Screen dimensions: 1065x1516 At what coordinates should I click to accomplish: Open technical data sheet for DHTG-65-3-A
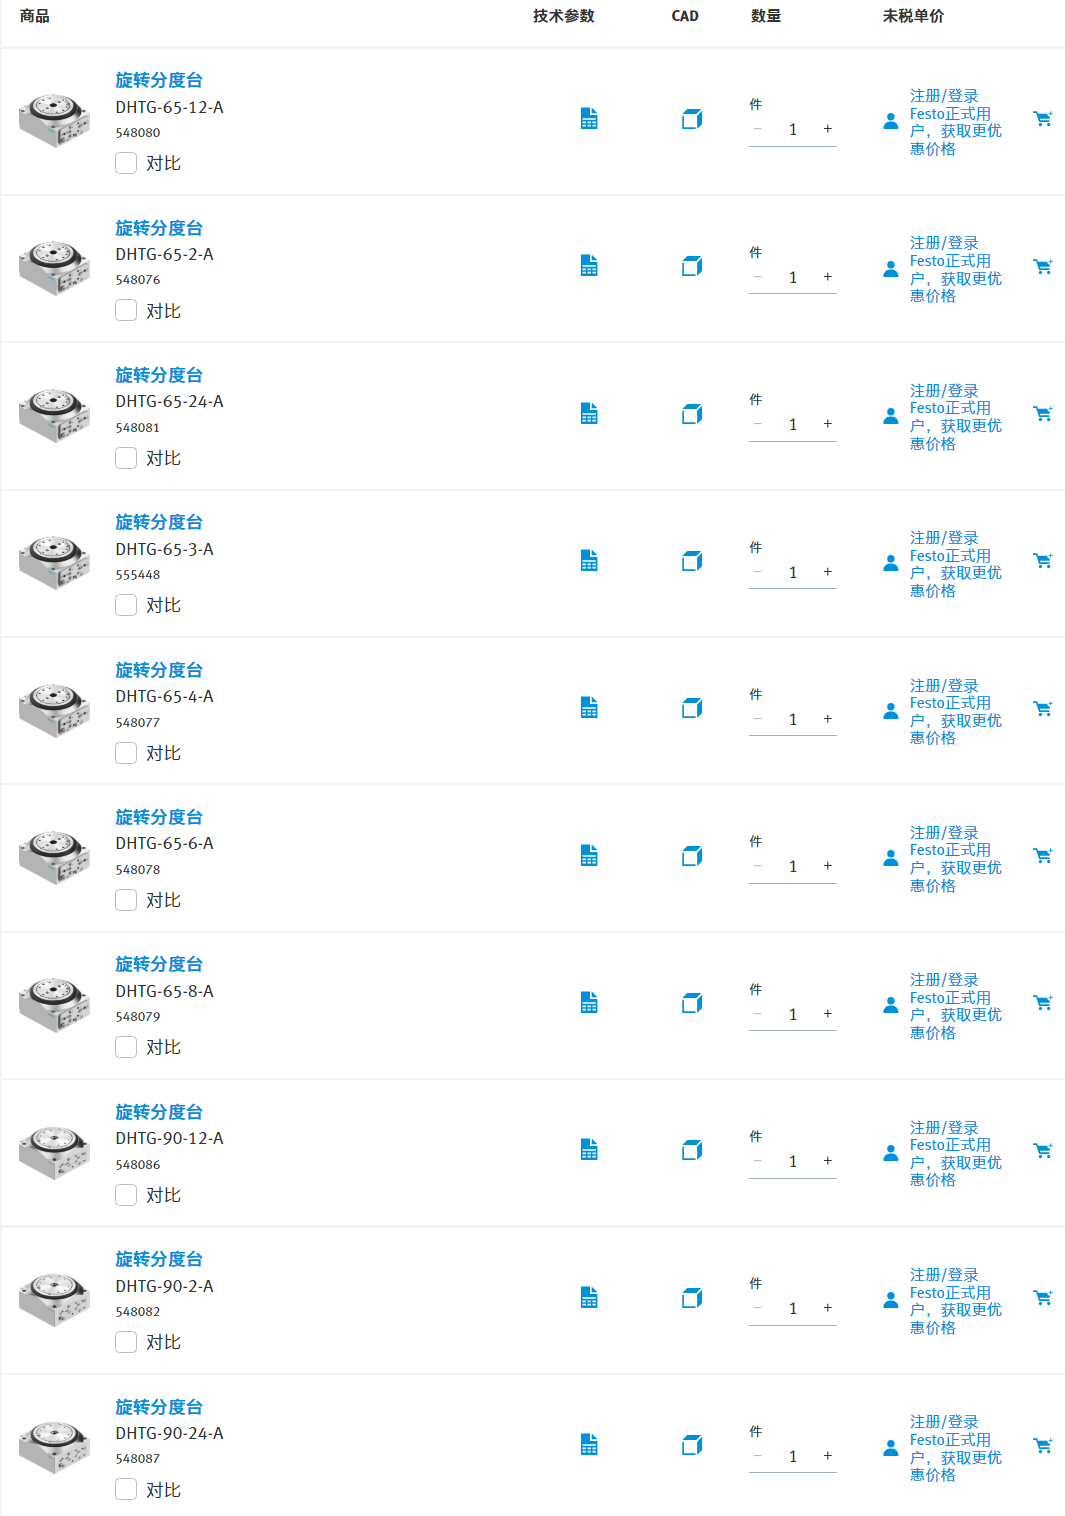589,561
